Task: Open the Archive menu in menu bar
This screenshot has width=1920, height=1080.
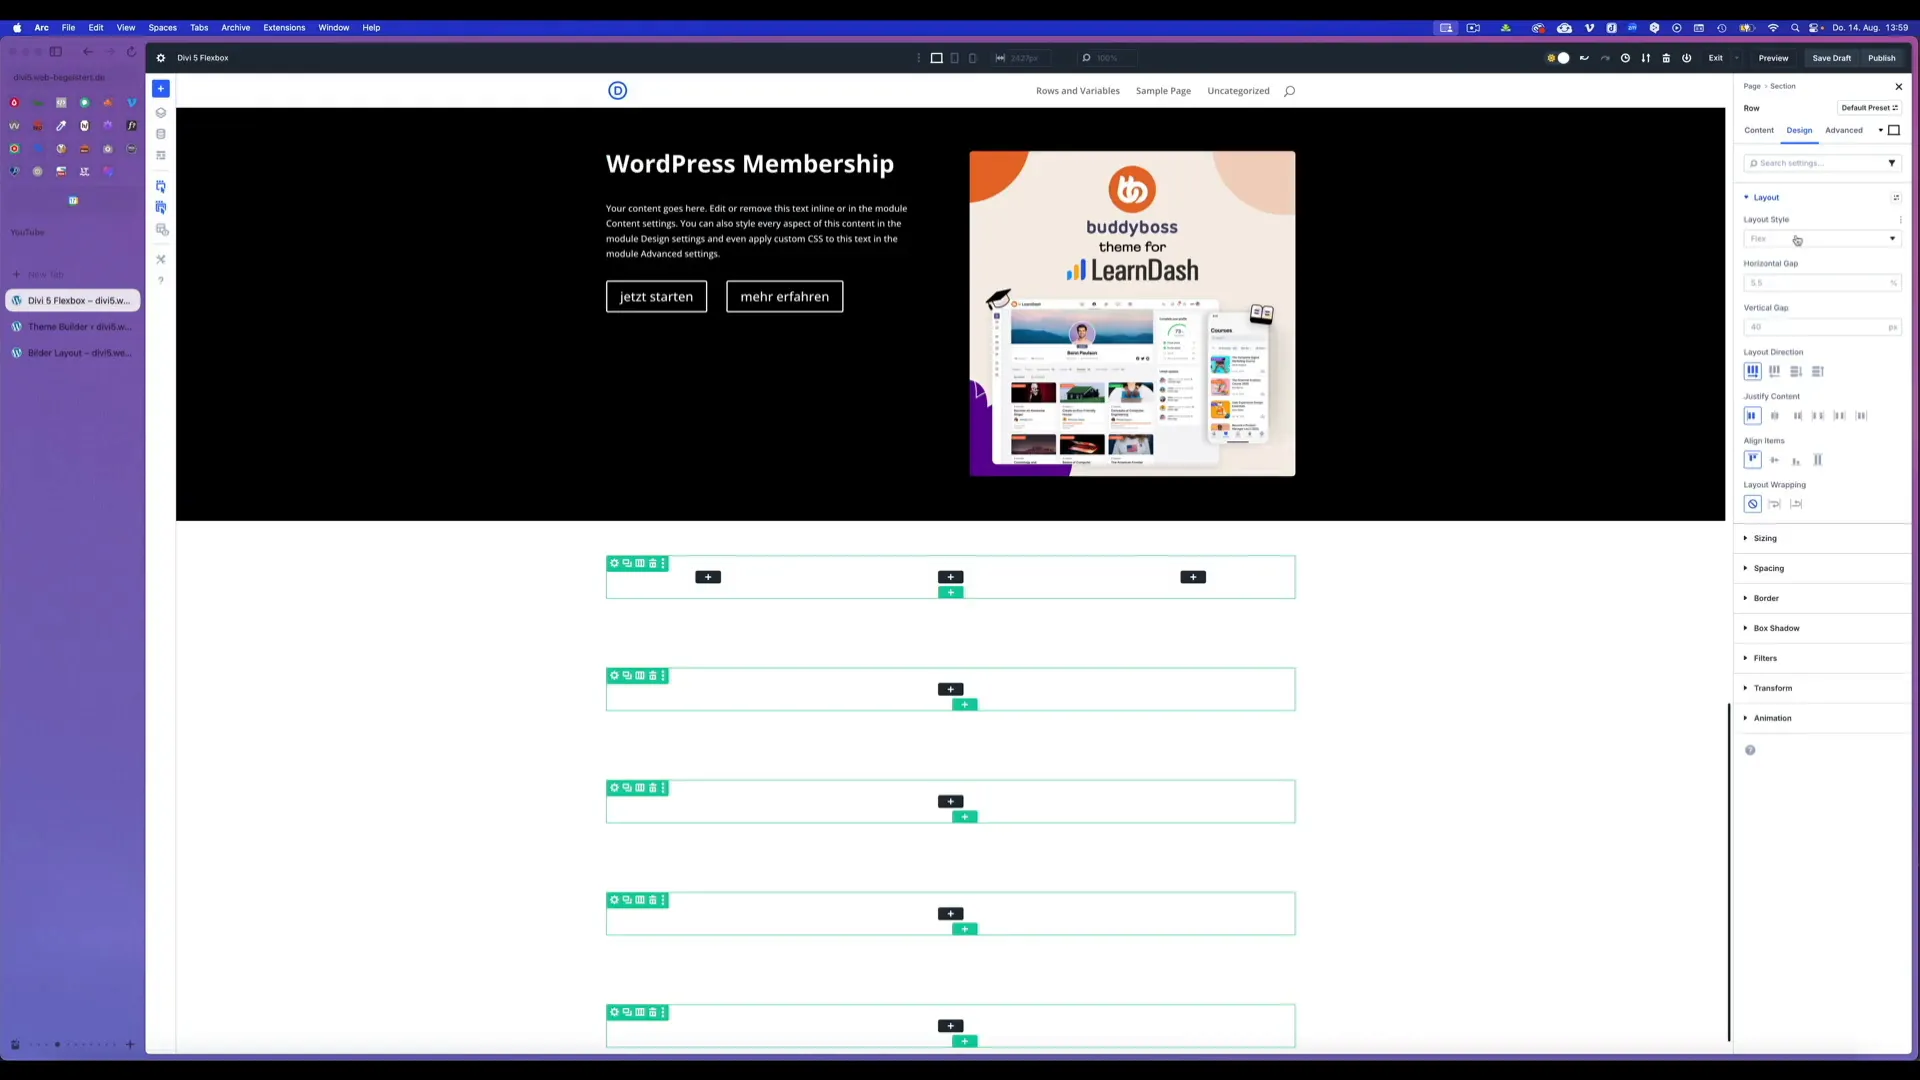Action: [235, 28]
